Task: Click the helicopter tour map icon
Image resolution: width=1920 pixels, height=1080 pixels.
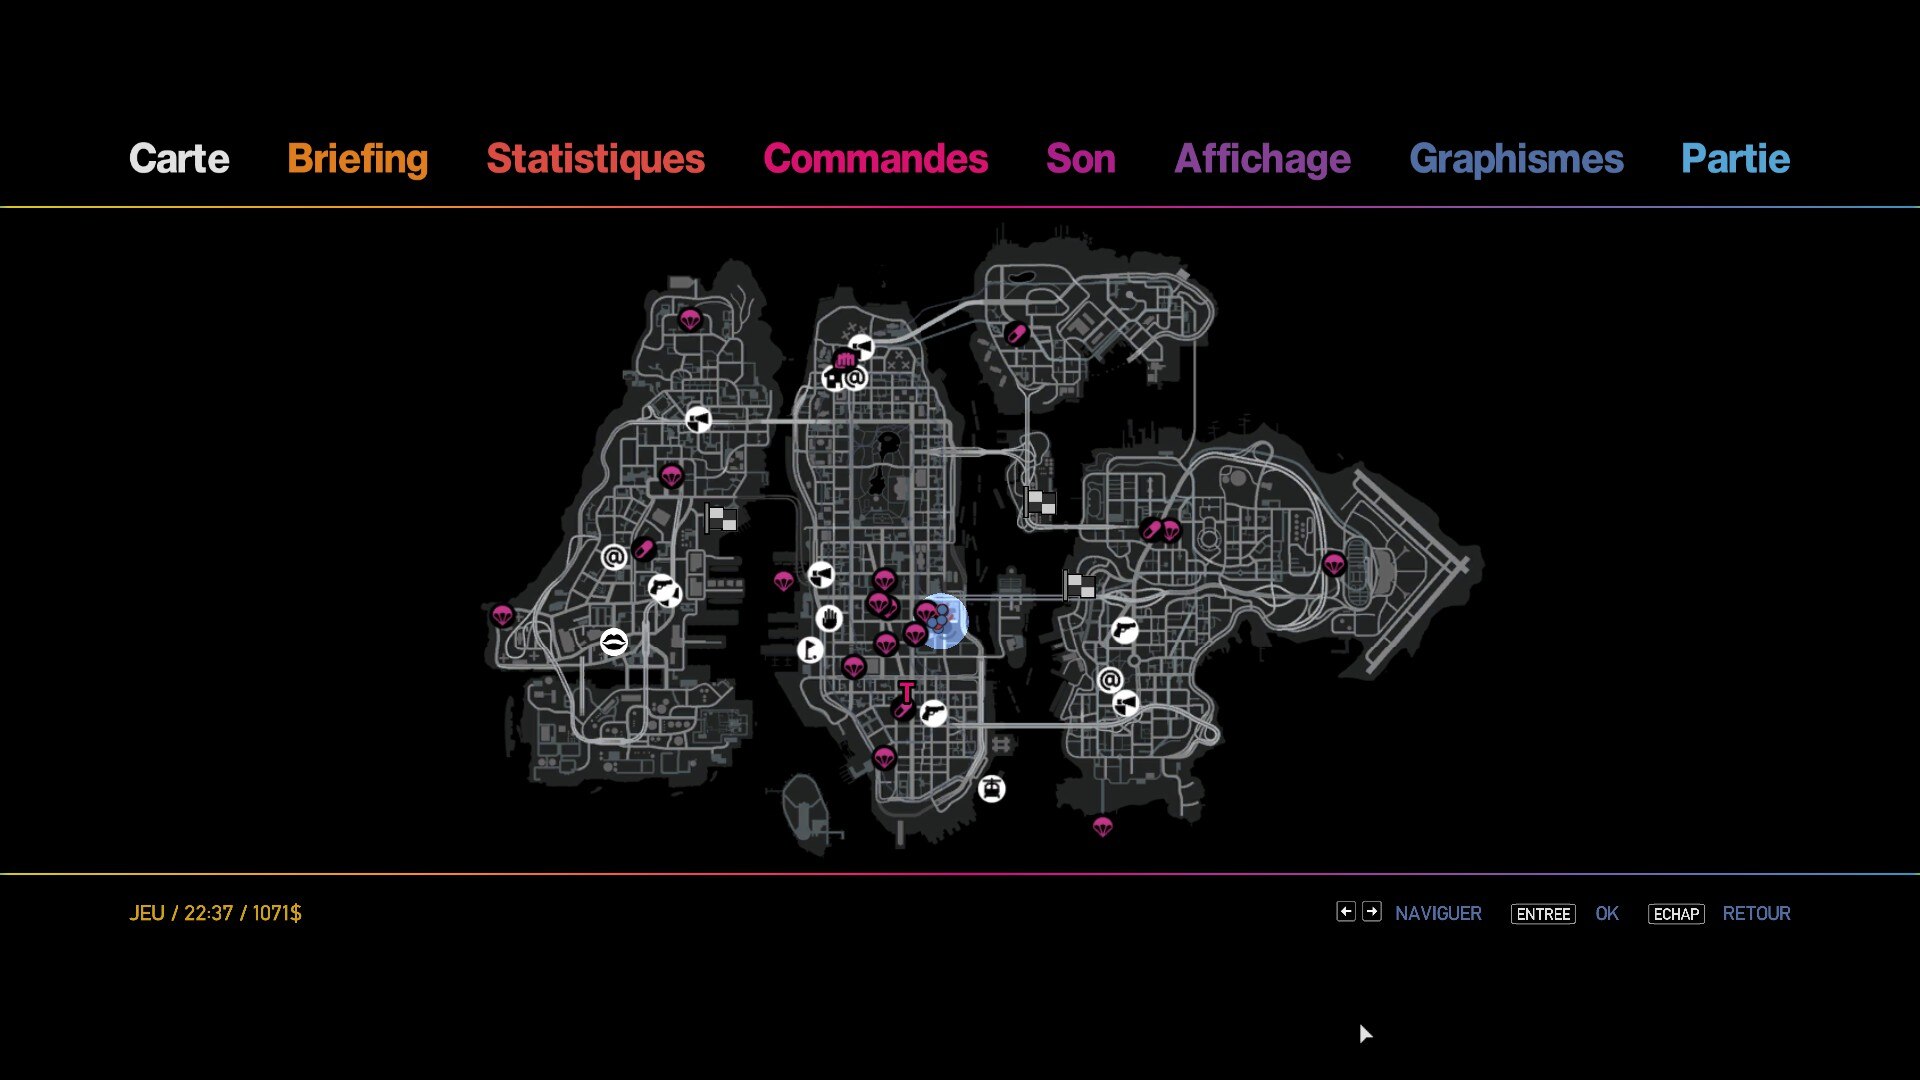Action: click(x=991, y=789)
